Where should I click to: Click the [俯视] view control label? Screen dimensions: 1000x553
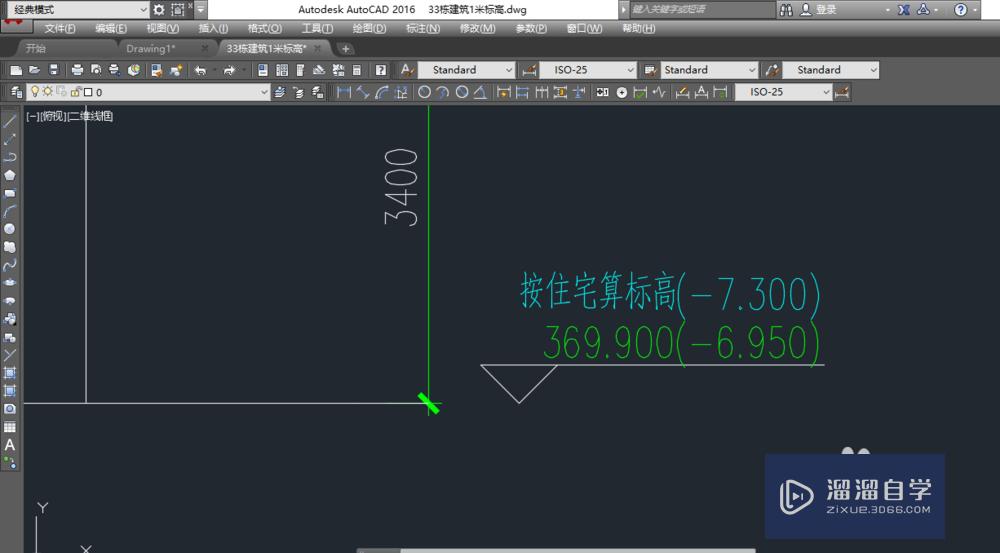point(52,116)
